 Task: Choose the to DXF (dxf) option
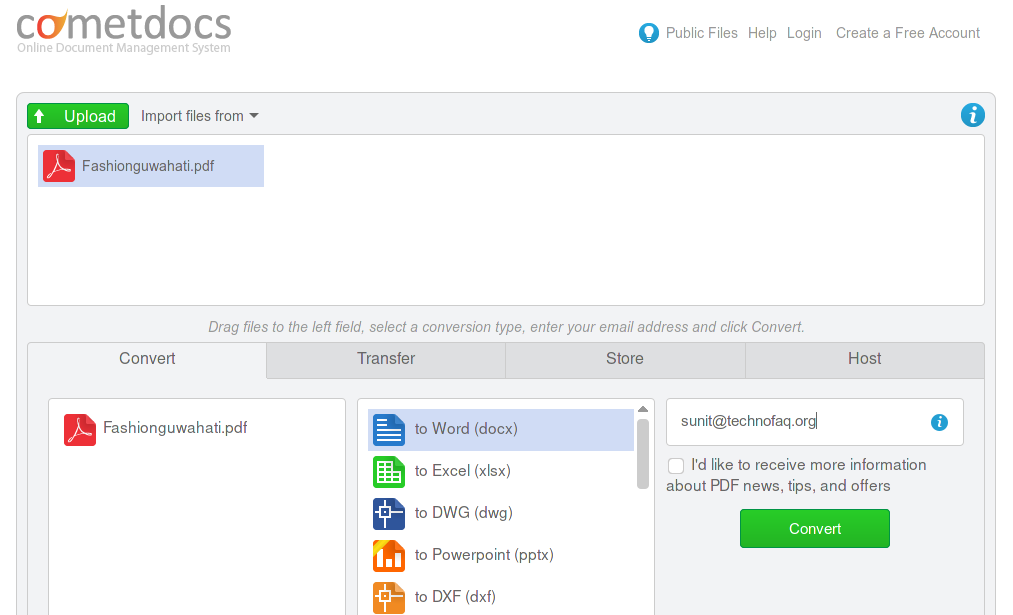coord(501,598)
